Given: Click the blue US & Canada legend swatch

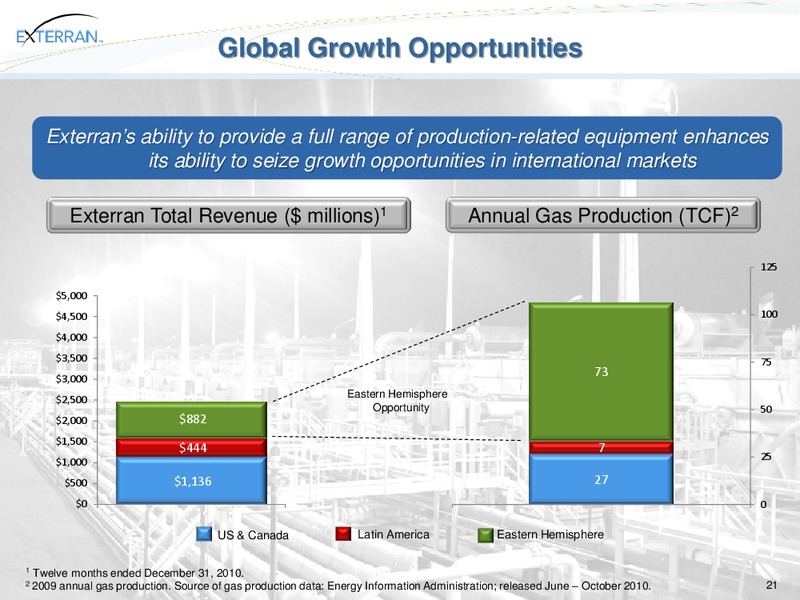Looking at the screenshot, I should tap(204, 534).
